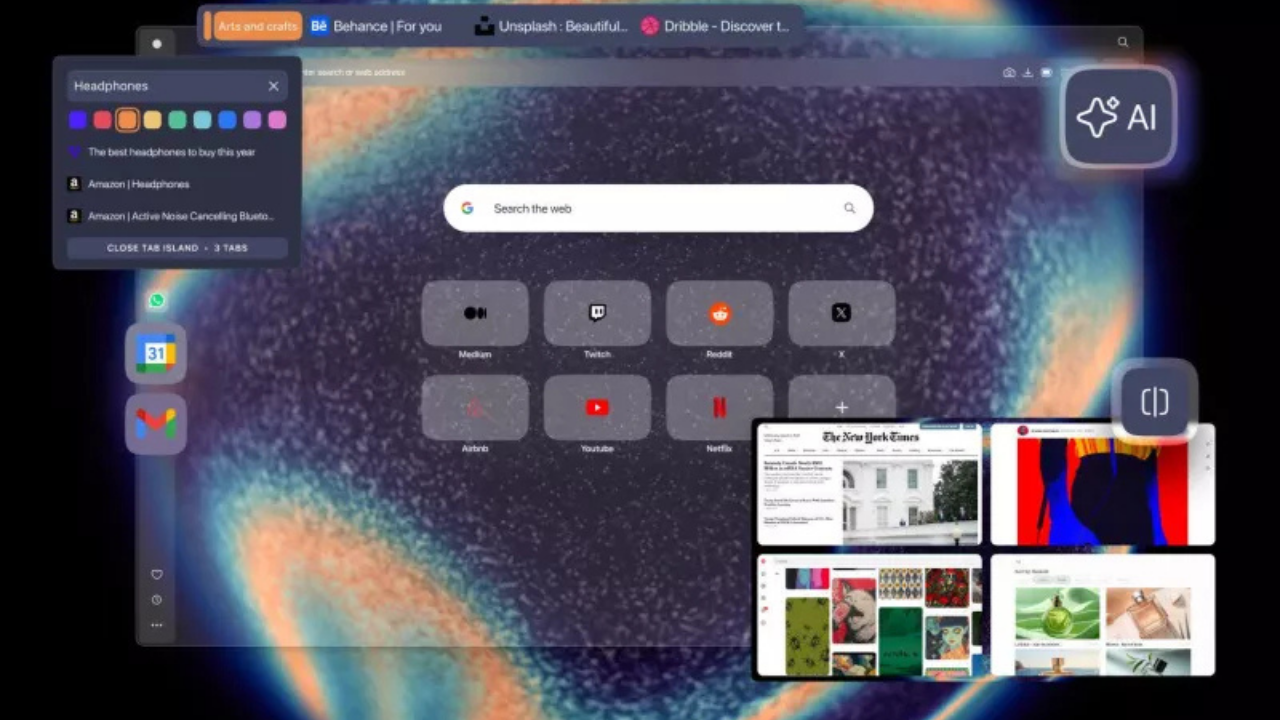Expand the three-dot sidebar menu
1280x720 pixels.
pos(157,625)
